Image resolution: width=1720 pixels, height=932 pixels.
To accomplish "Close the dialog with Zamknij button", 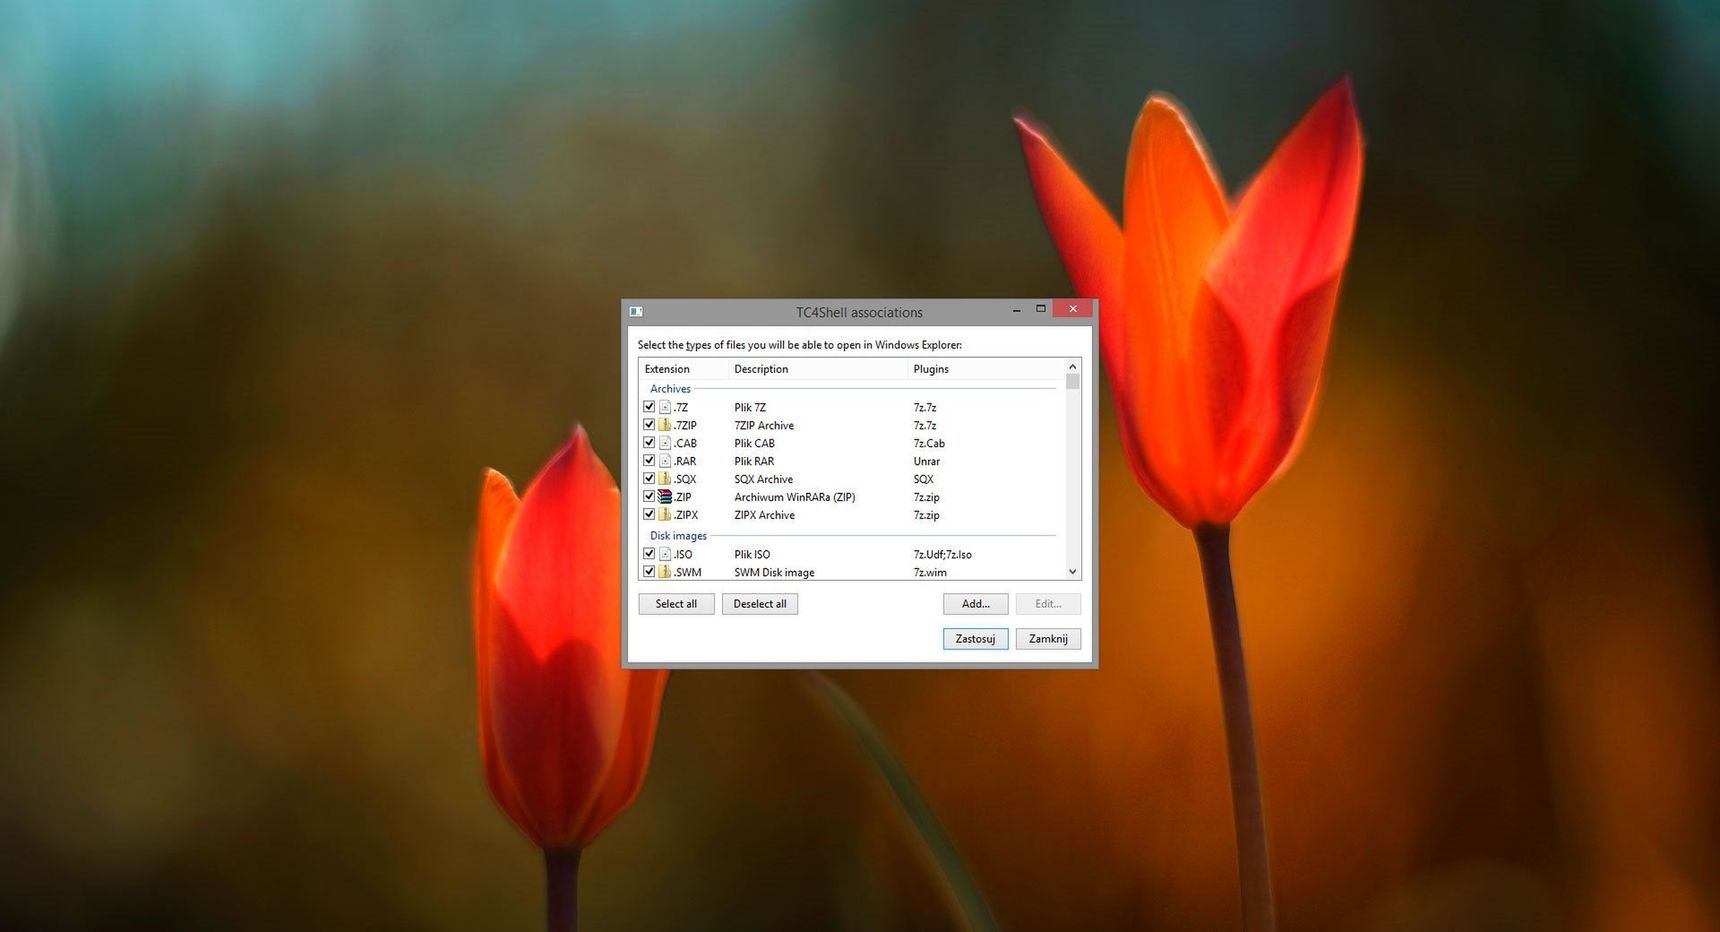I will click(x=1048, y=639).
